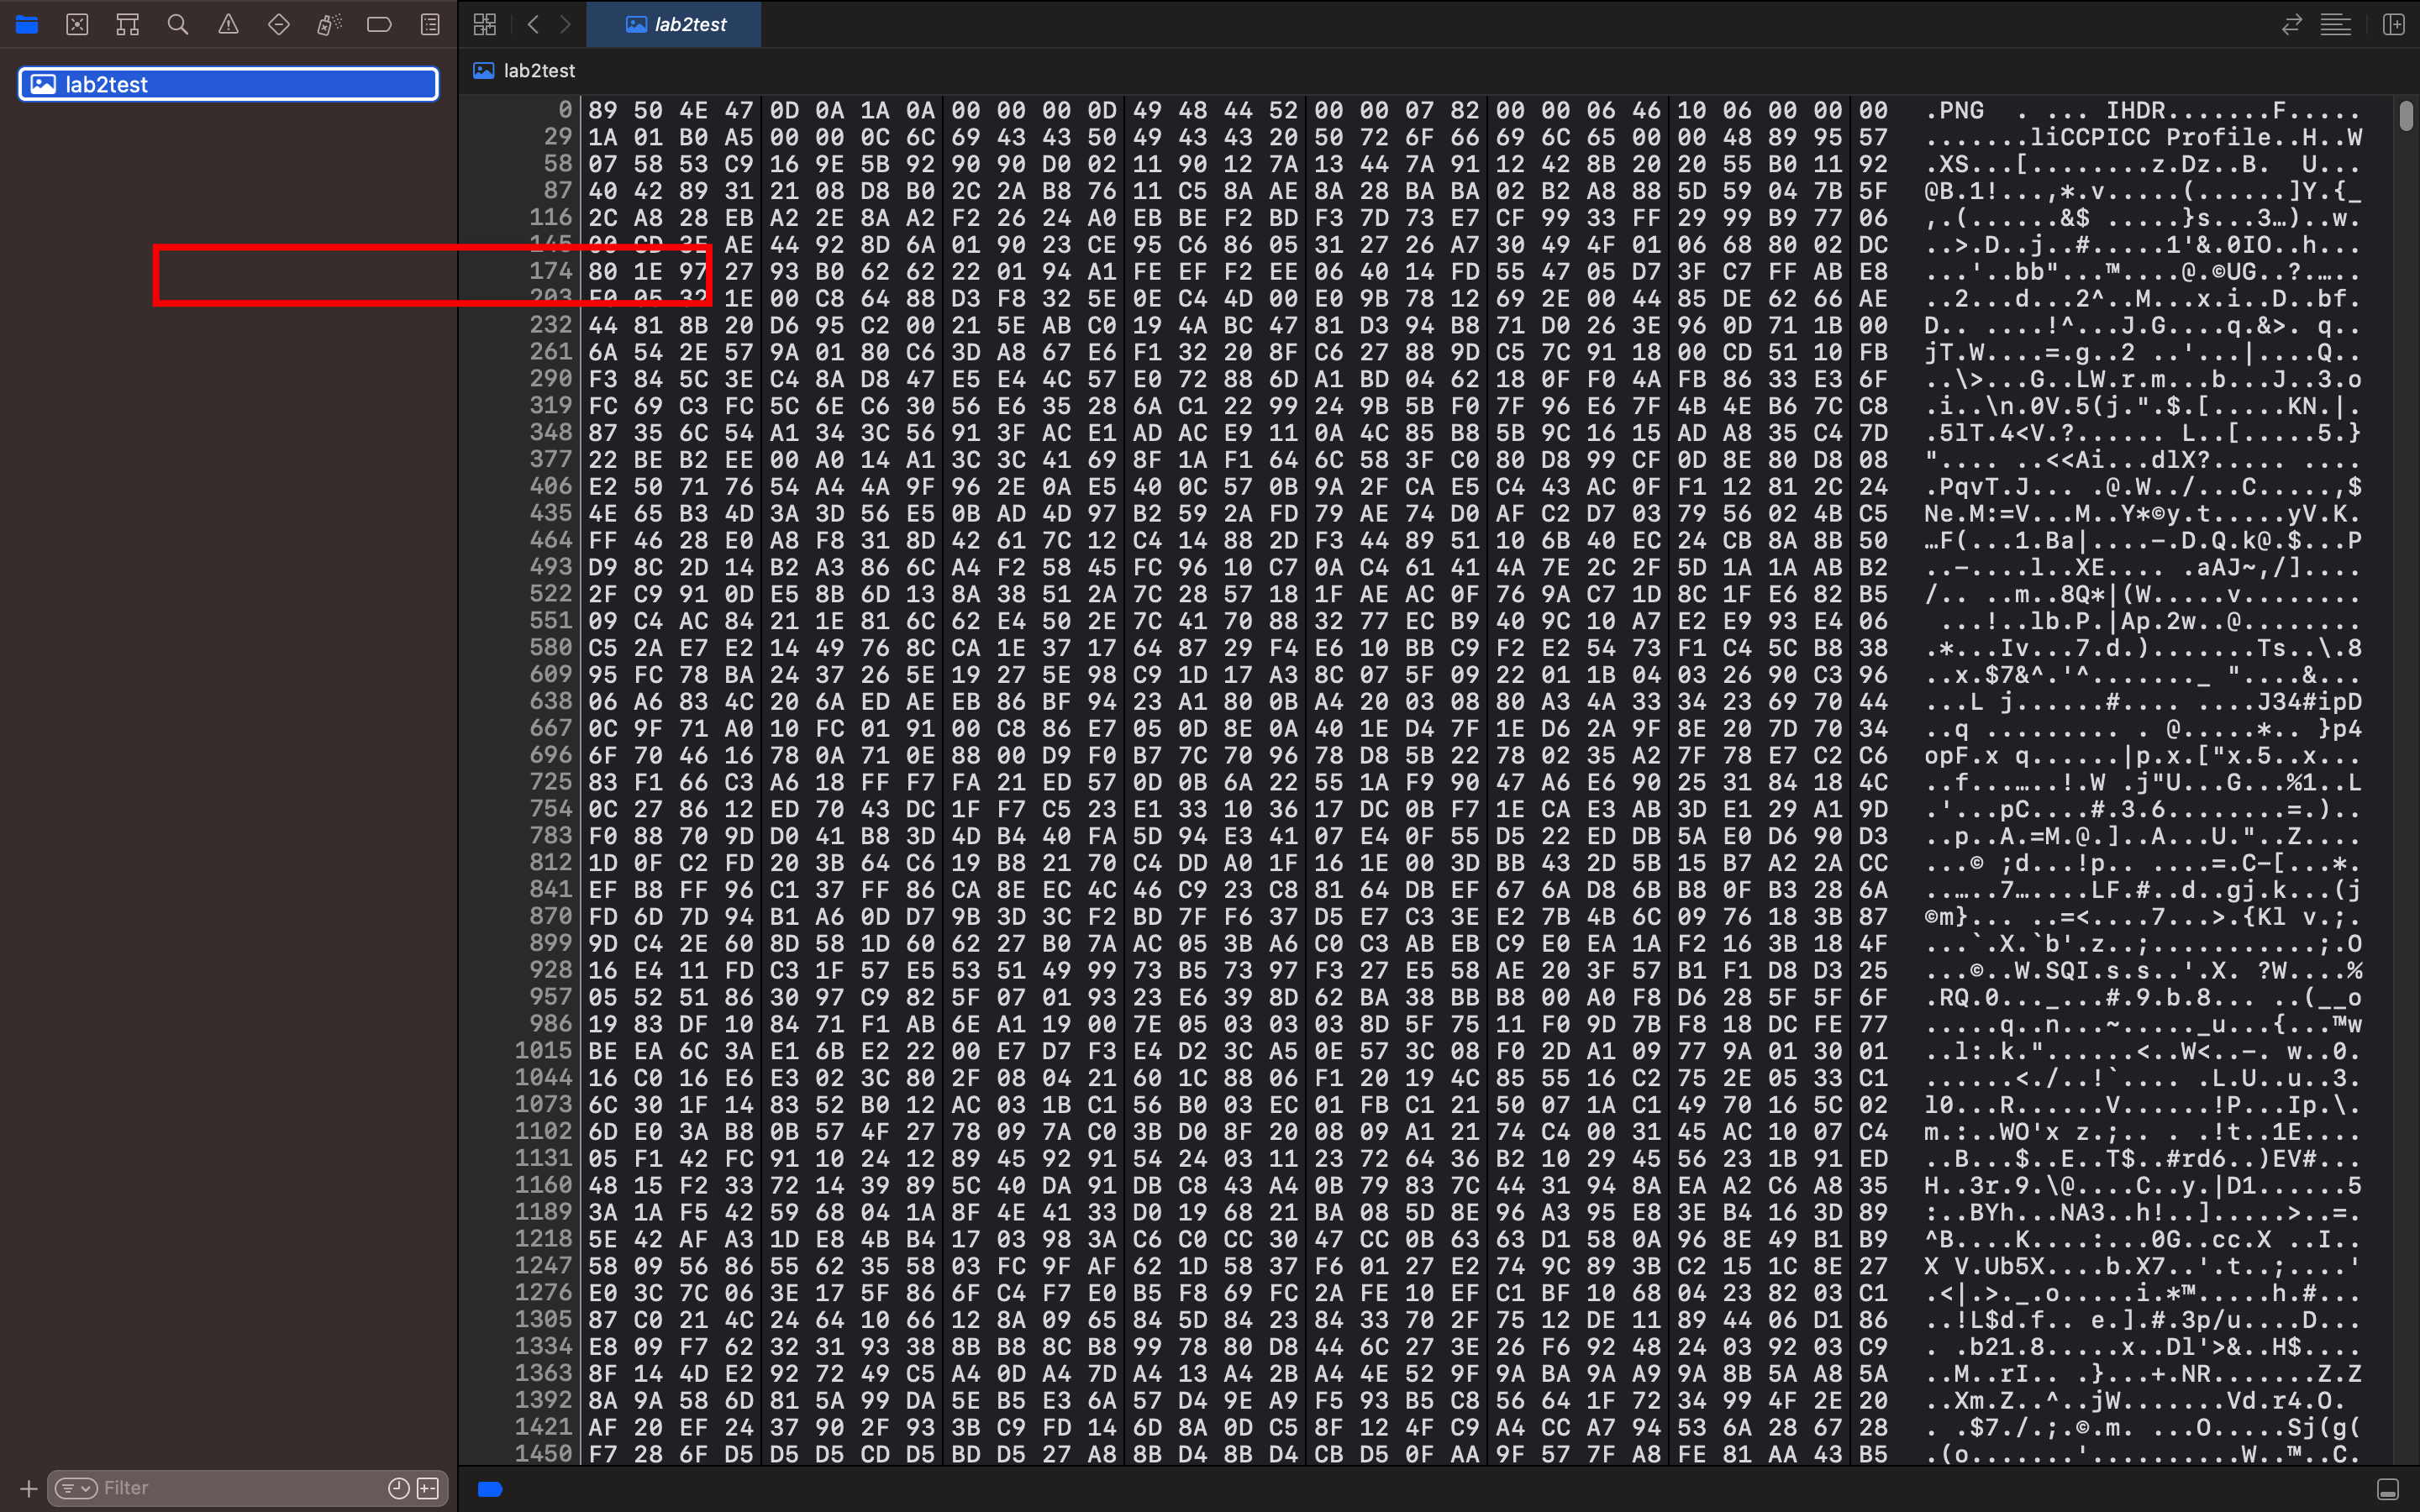Click the Filter text field
Viewport: 2420px width, 1512px height.
pos(240,1488)
